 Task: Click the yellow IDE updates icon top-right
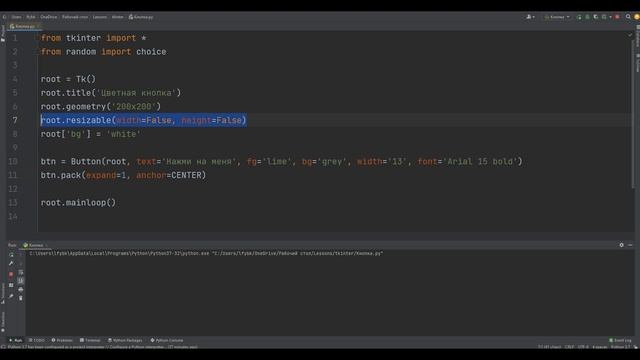637,17
